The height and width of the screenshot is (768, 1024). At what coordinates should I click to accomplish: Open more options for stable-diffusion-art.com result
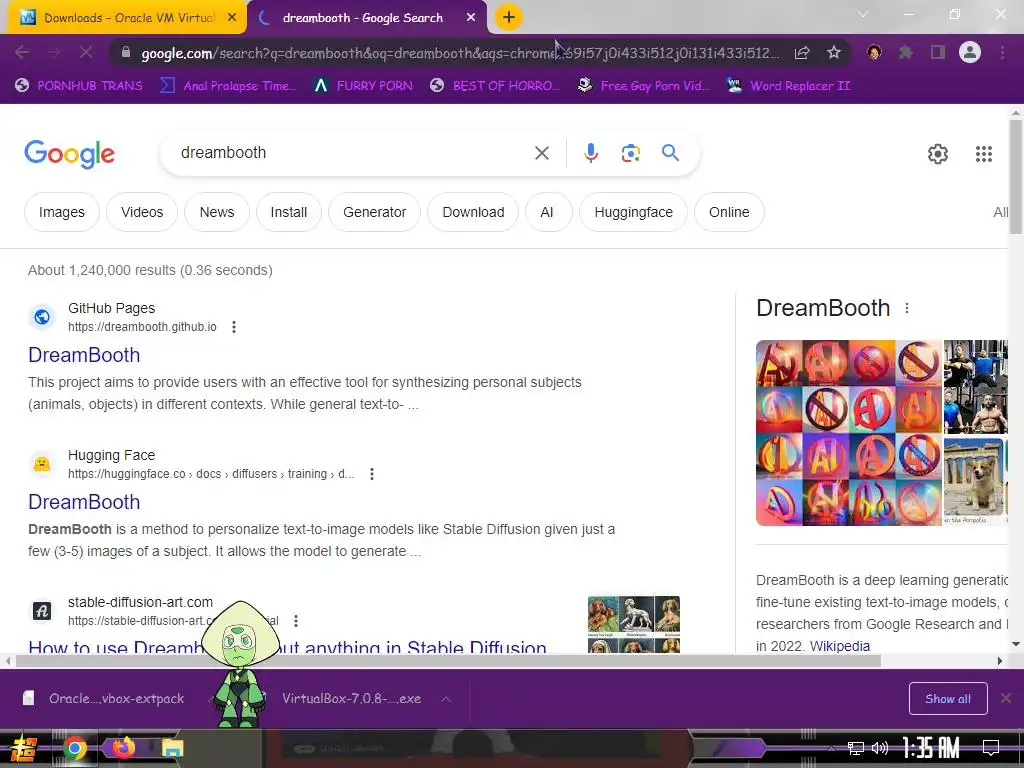point(296,620)
